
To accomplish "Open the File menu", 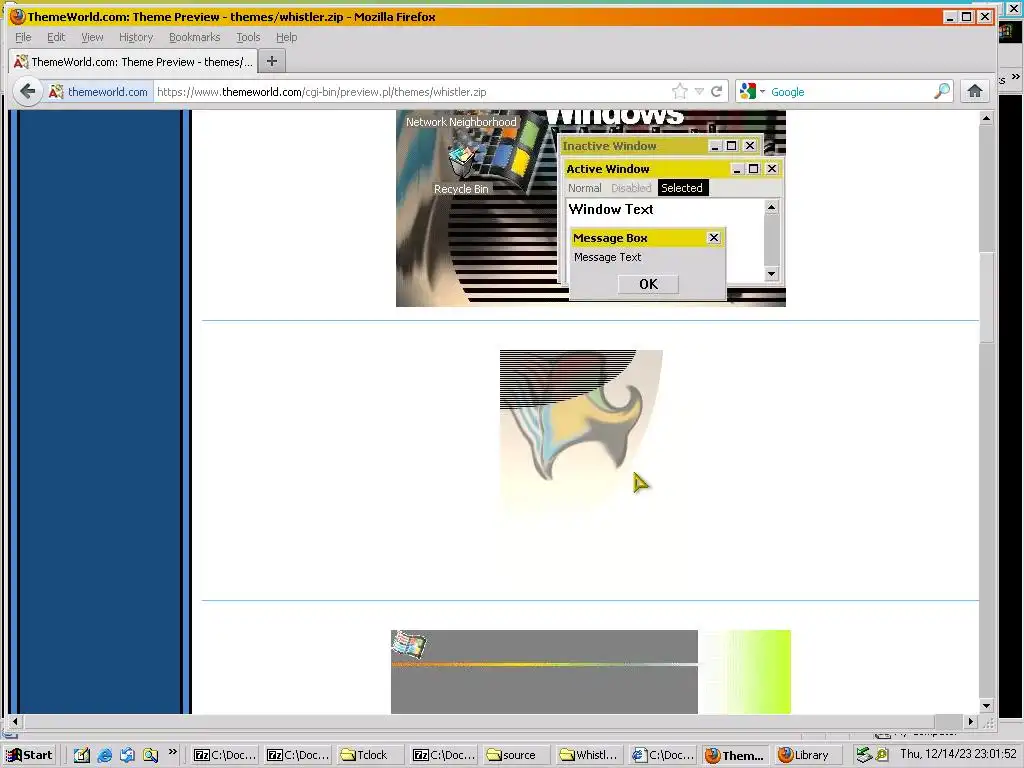I will tap(23, 37).
